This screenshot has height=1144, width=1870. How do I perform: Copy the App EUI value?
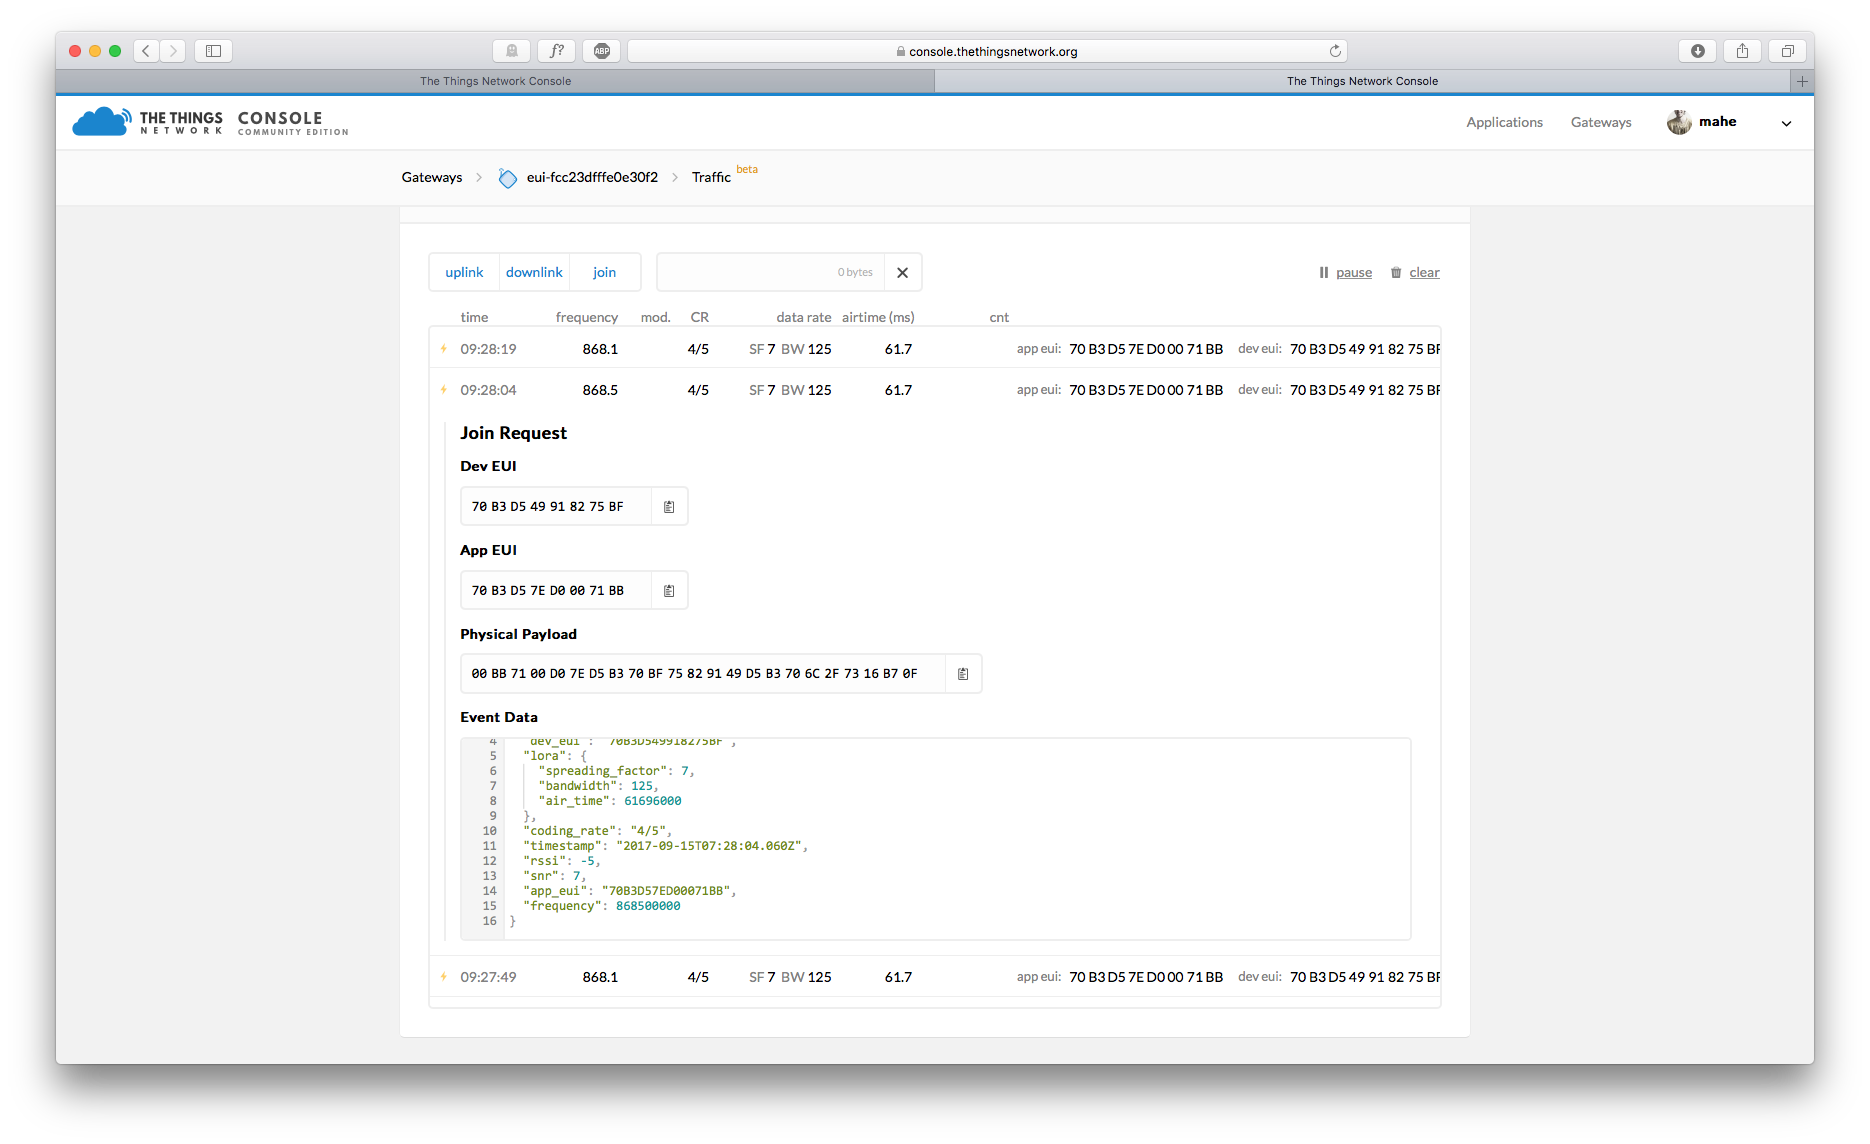click(x=669, y=591)
